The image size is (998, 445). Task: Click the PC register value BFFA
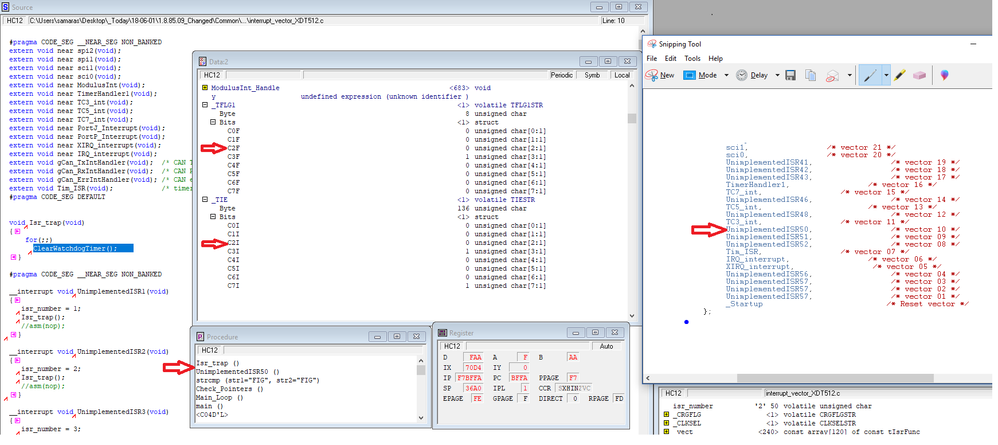(520, 378)
